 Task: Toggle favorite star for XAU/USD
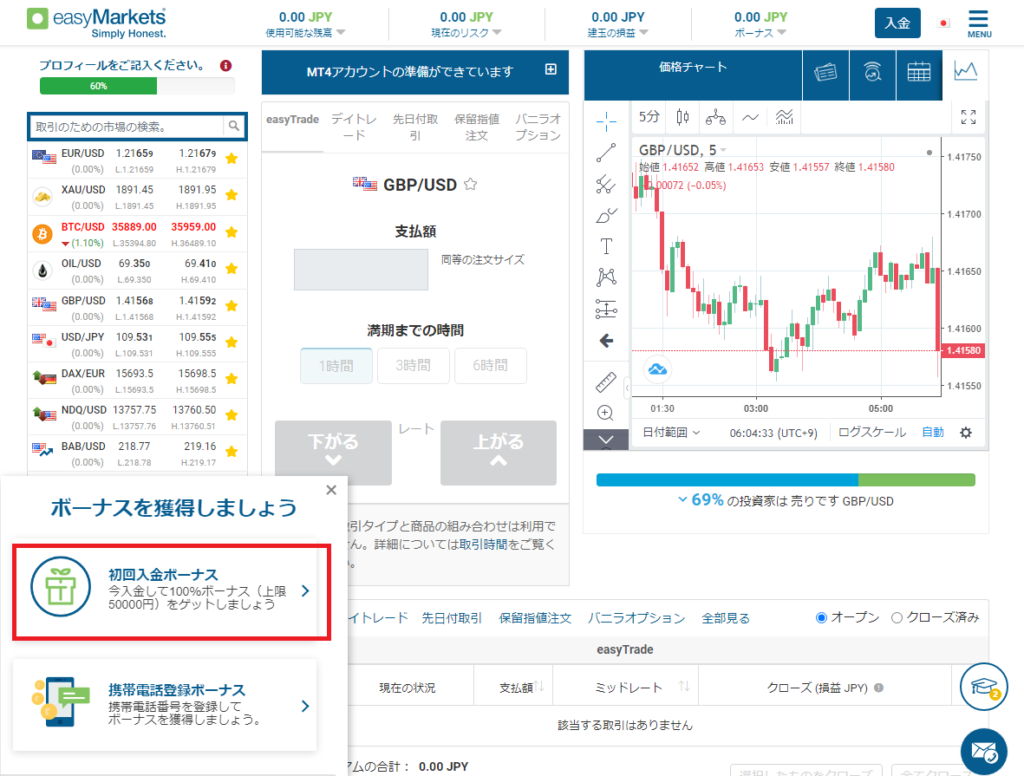click(231, 195)
